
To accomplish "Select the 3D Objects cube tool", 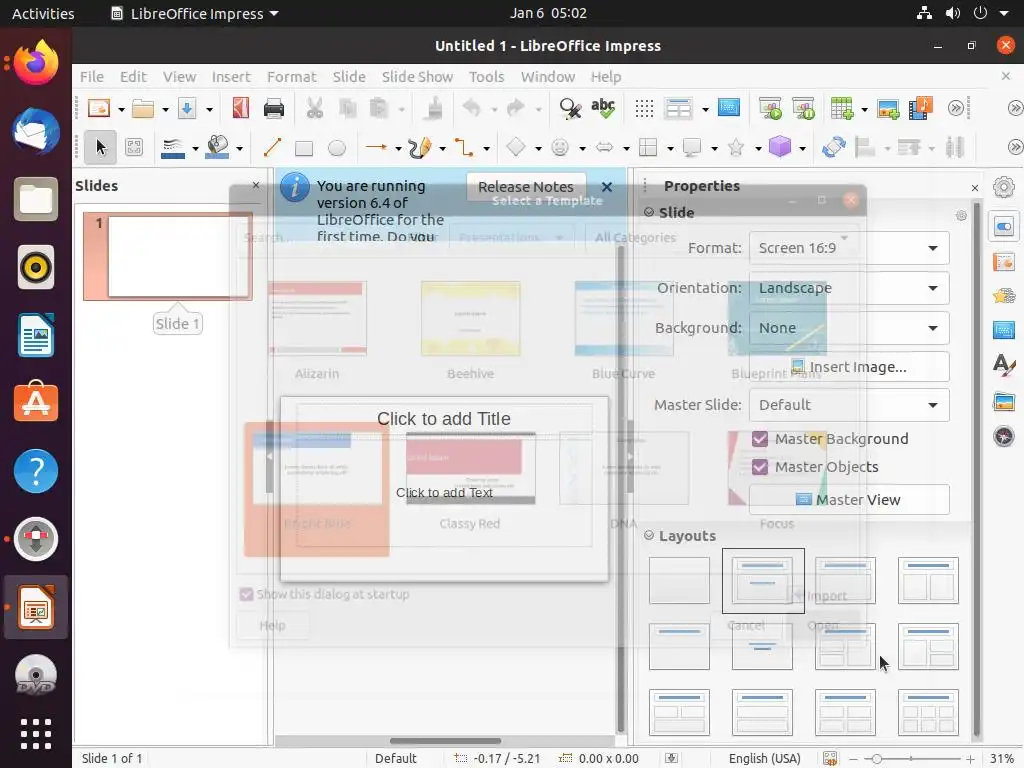I will click(780, 148).
